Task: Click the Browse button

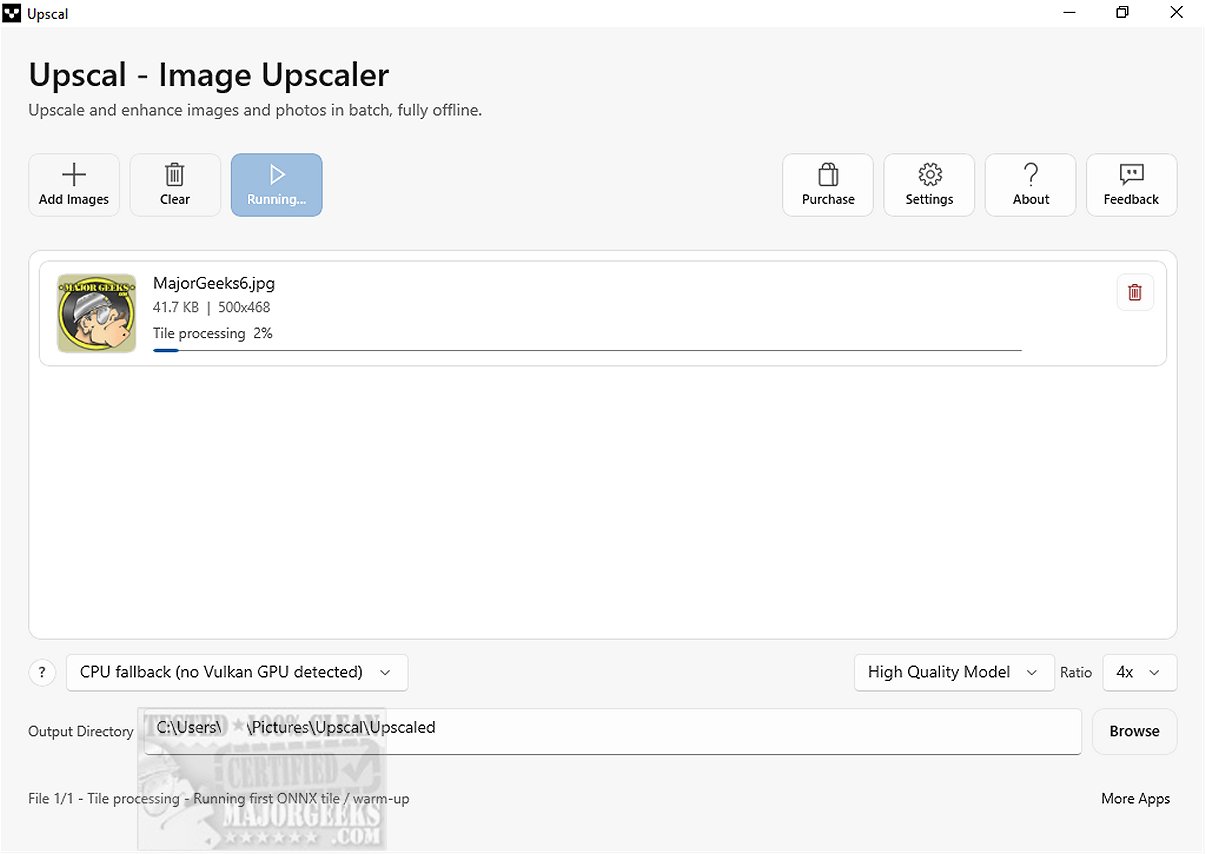Action: (1134, 731)
